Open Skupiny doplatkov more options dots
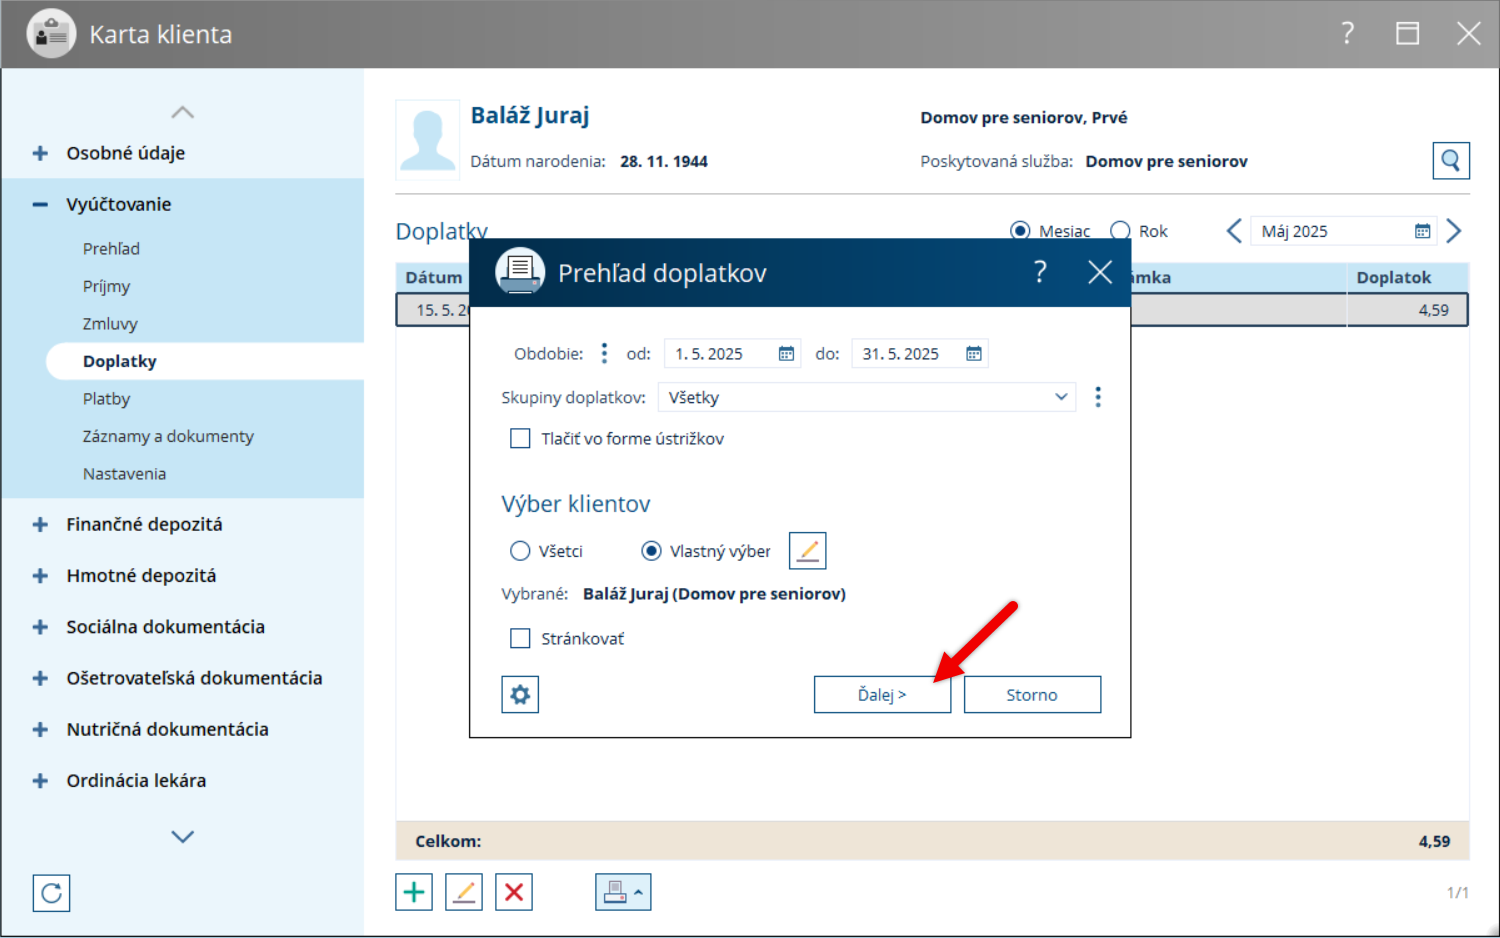Screen dimensions: 1500x938 1098,397
